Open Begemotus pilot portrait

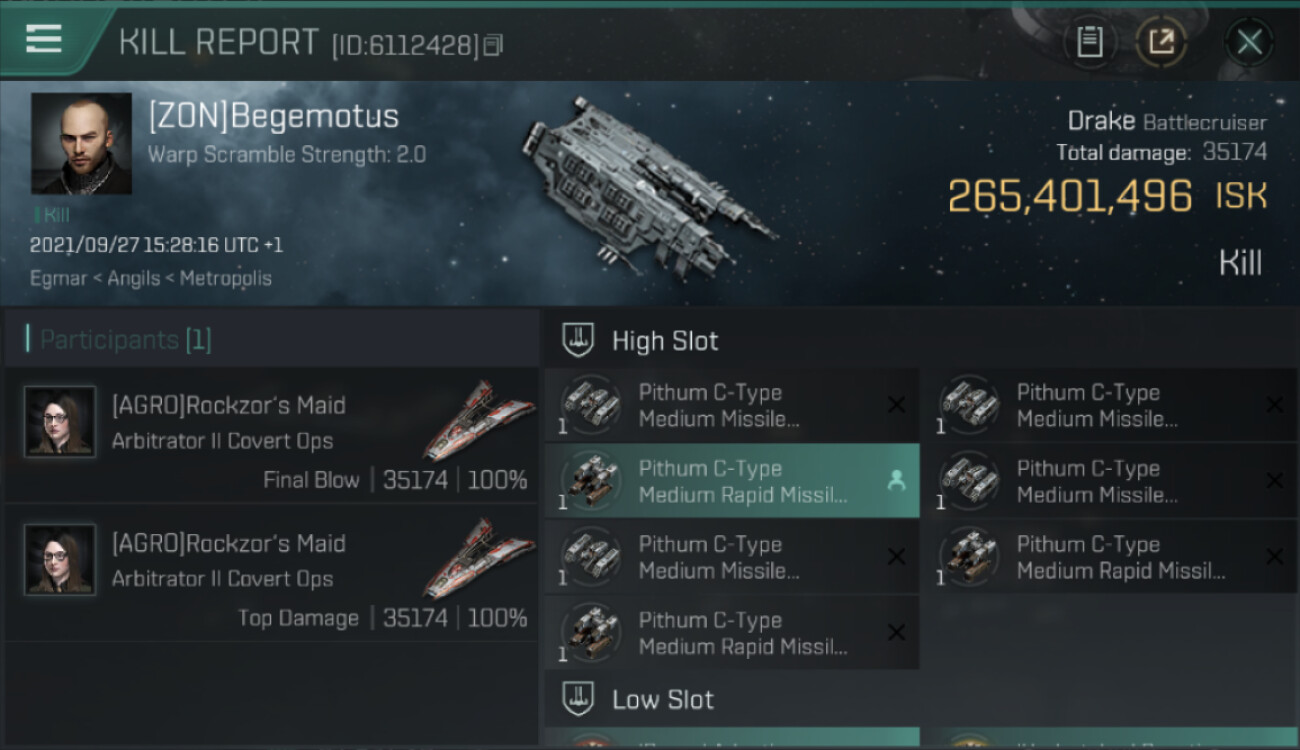[81, 143]
